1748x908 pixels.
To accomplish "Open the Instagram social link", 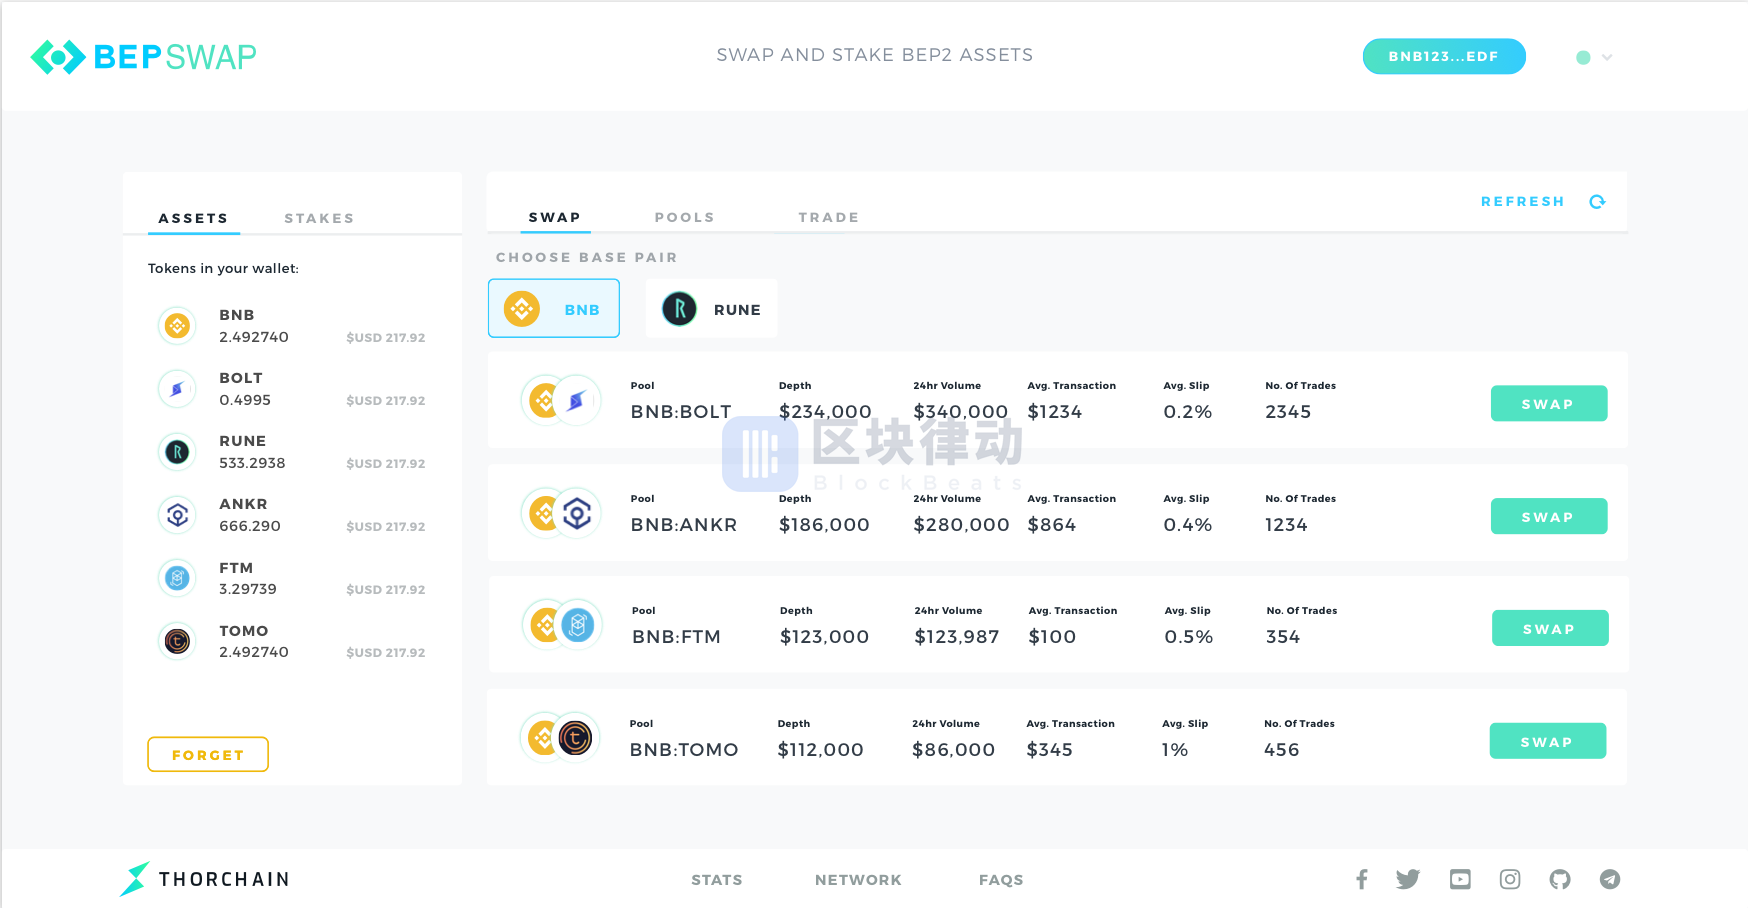I will tap(1510, 879).
